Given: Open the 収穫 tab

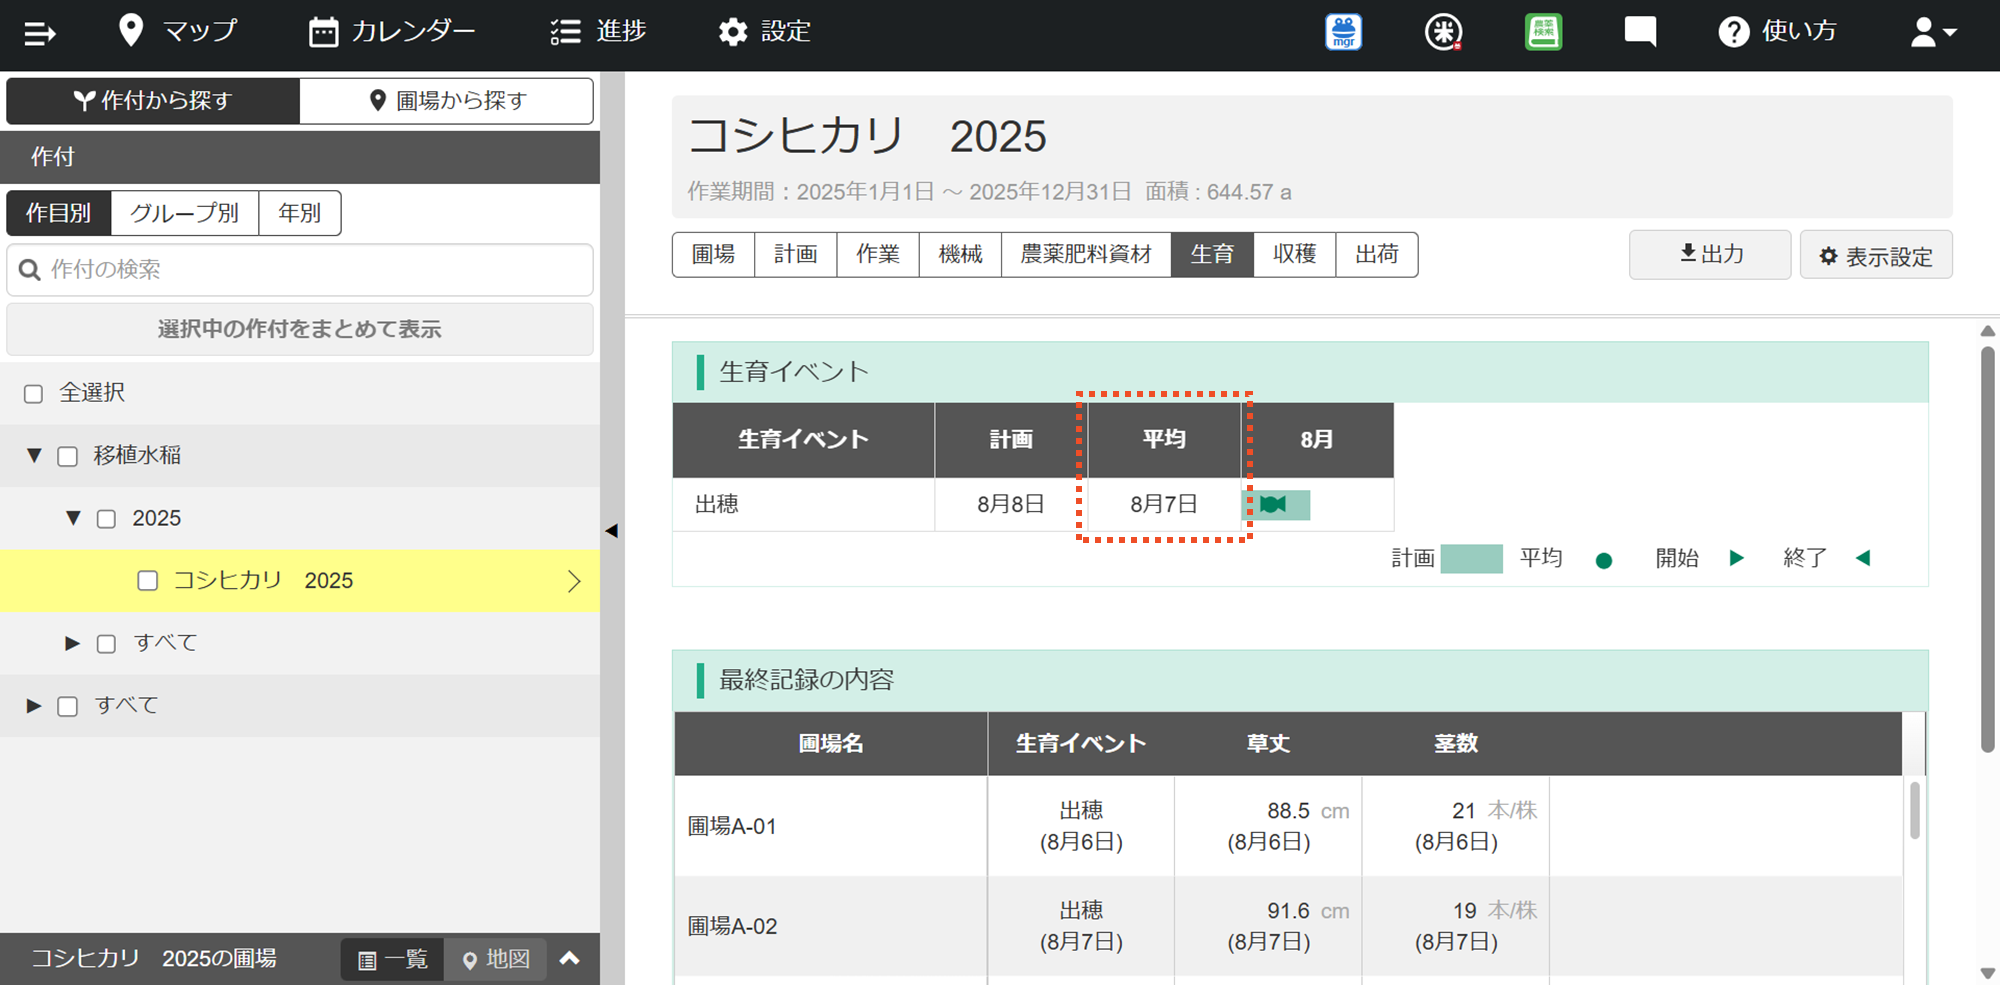Looking at the screenshot, I should [x=1294, y=254].
